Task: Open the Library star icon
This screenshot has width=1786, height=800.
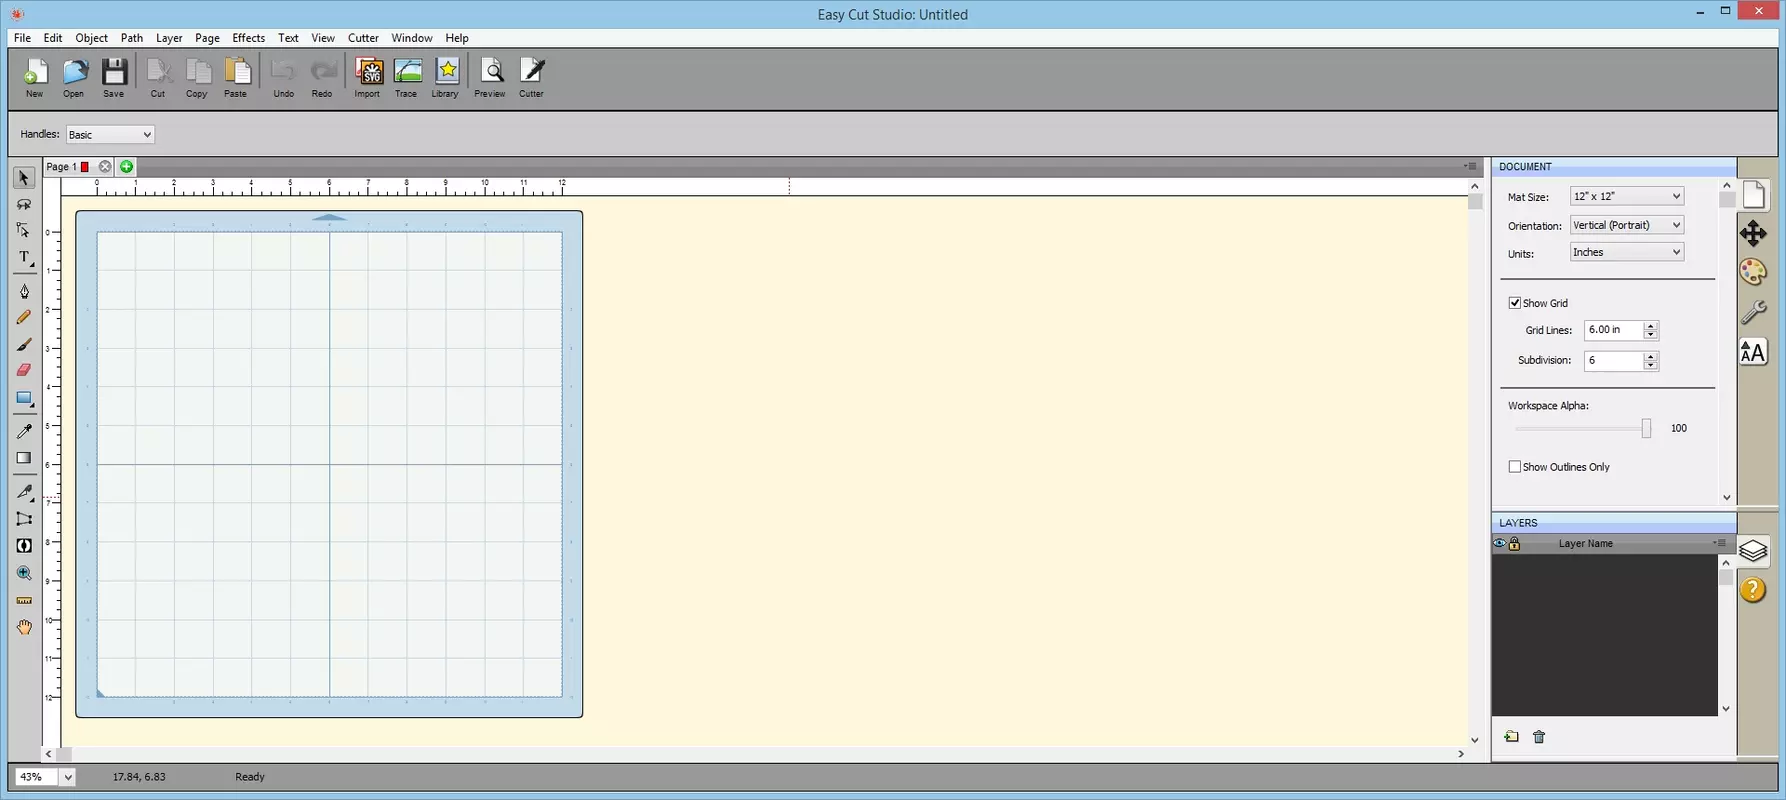Action: click(x=446, y=78)
